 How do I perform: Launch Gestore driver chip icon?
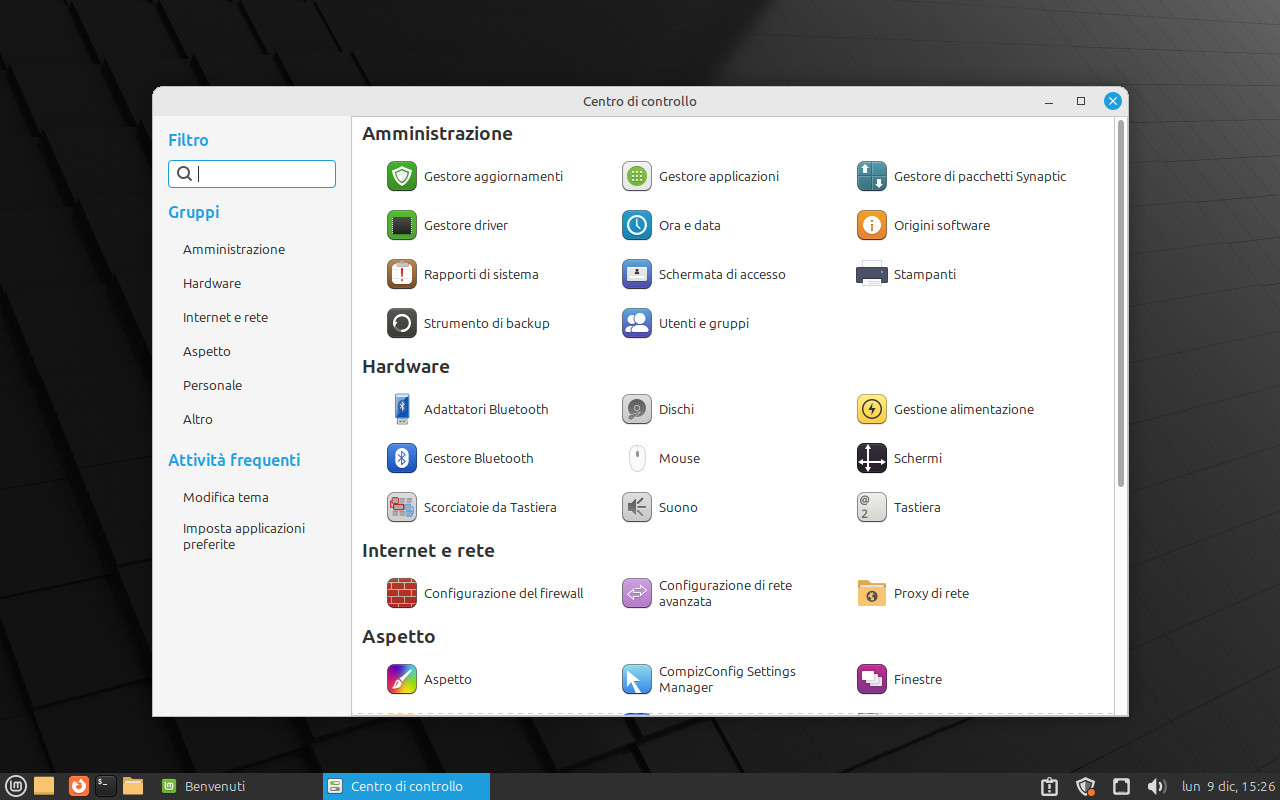click(x=402, y=225)
